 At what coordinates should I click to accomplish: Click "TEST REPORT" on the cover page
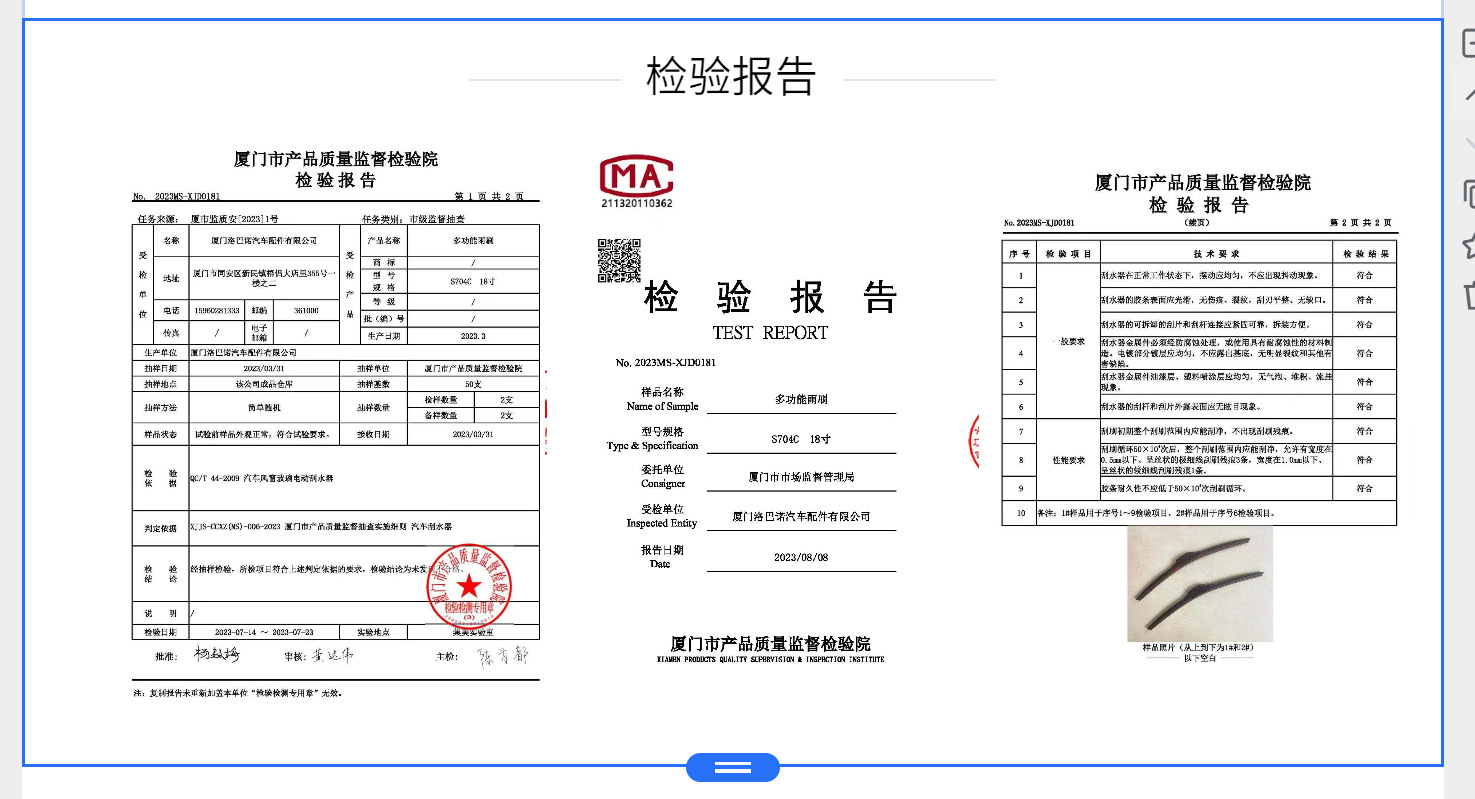pos(770,333)
